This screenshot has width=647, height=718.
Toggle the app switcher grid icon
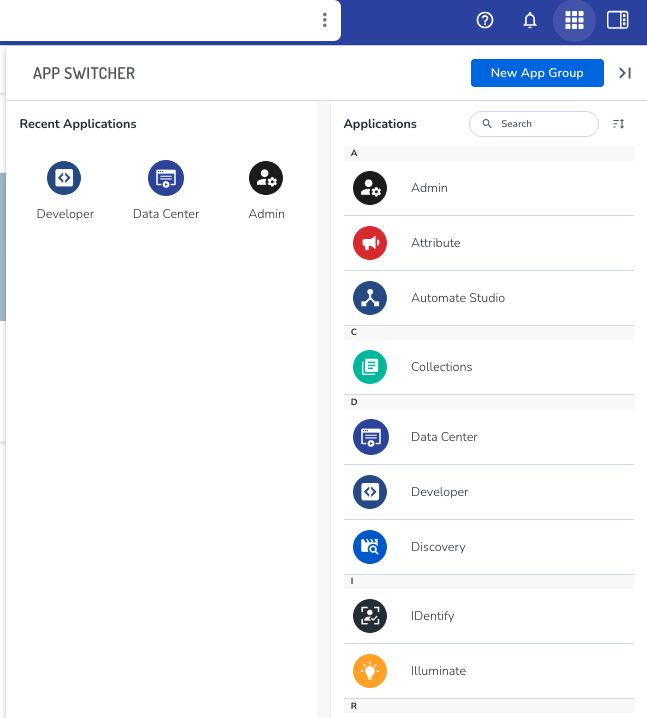(574, 20)
